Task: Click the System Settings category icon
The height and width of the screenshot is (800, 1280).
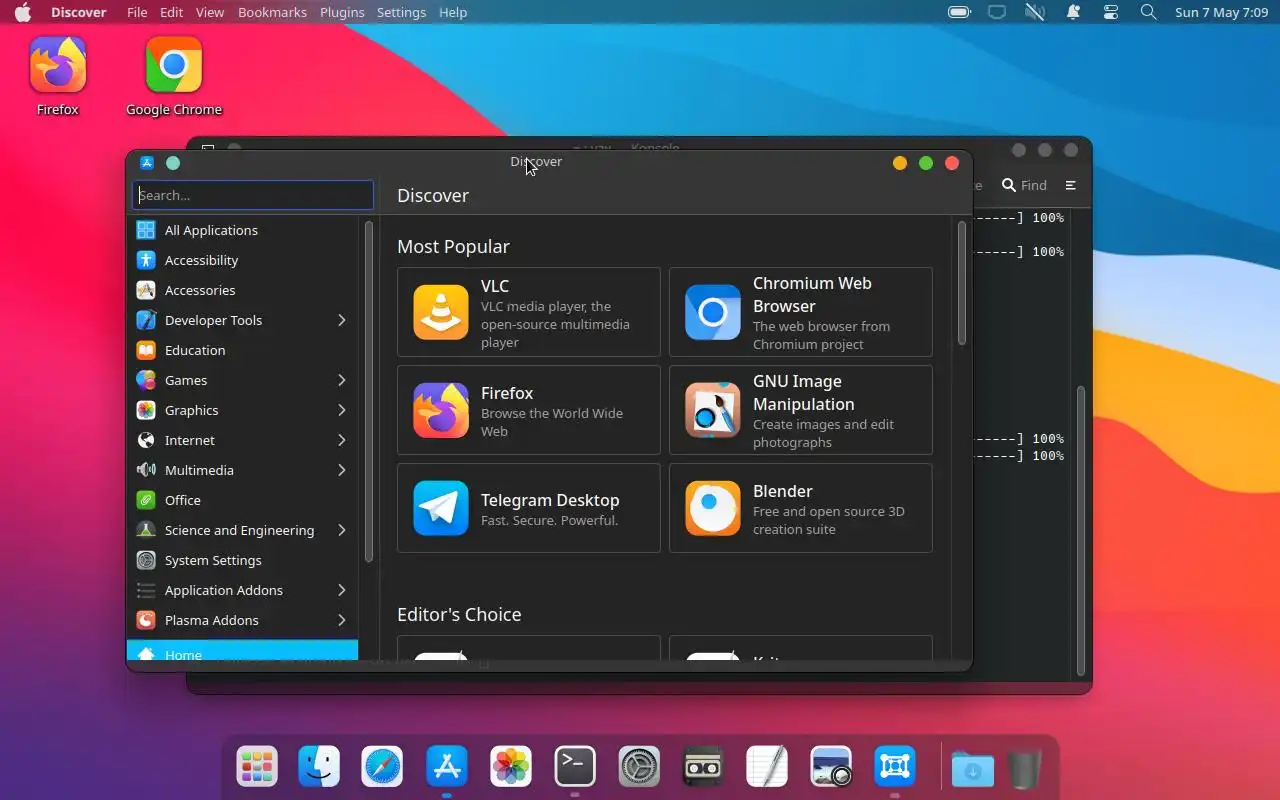Action: [146, 560]
